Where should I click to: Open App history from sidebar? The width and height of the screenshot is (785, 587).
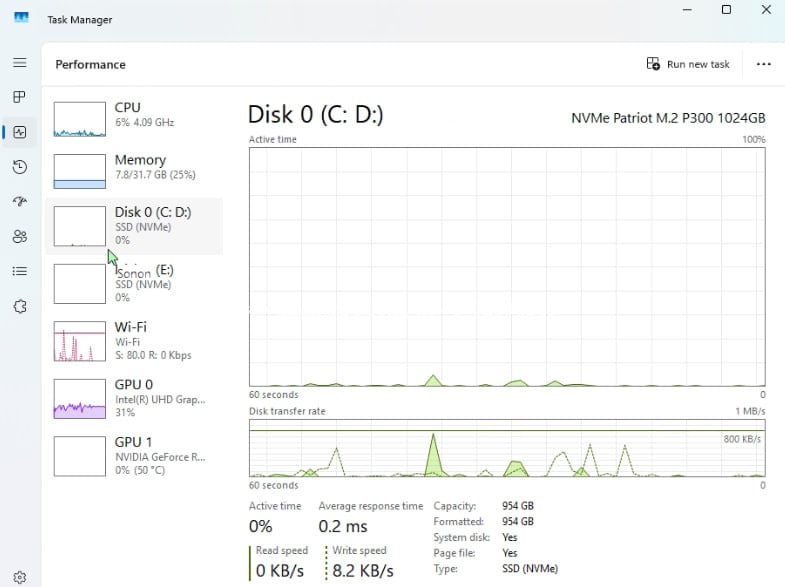coord(19,167)
